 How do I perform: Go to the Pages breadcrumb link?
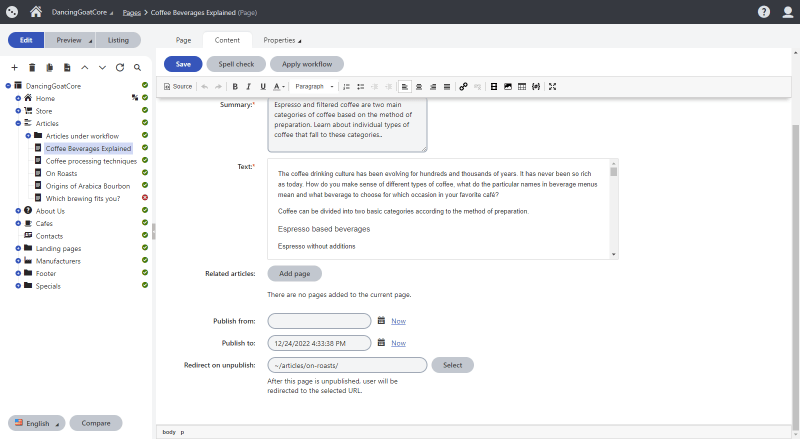pos(132,12)
